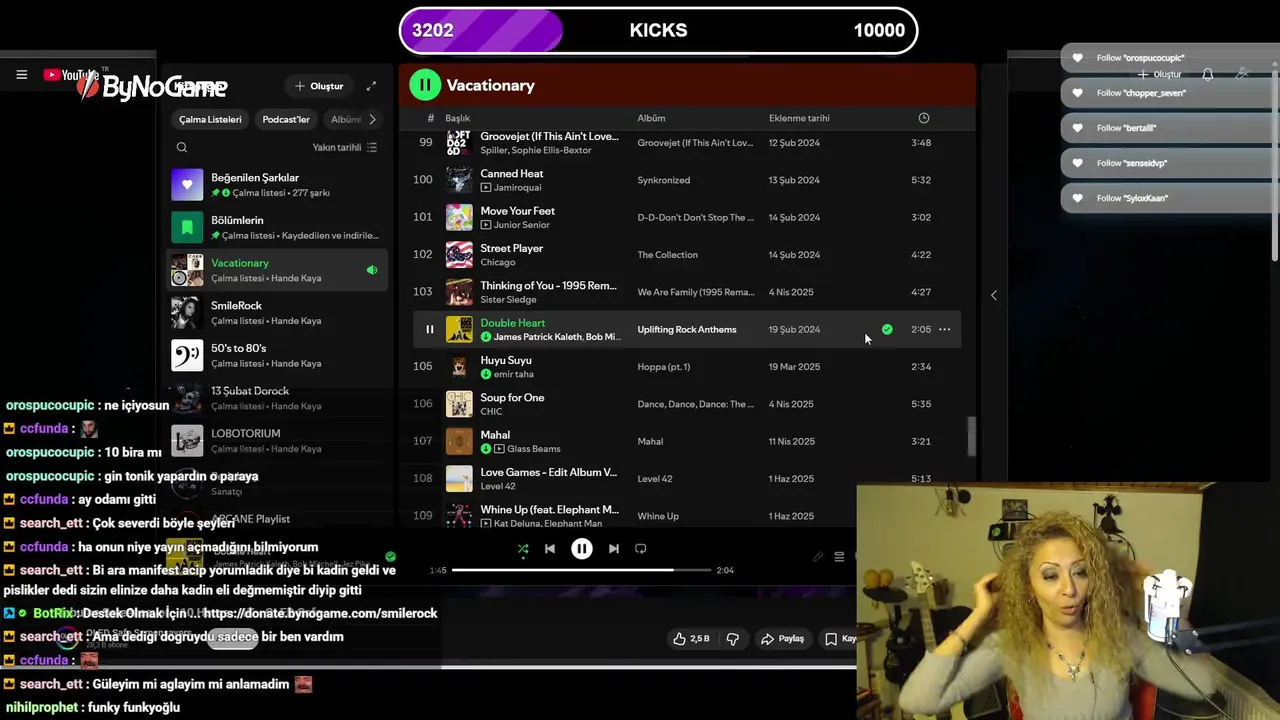The width and height of the screenshot is (1280, 720).
Task: Select the Mahal track
Action: click(x=687, y=441)
